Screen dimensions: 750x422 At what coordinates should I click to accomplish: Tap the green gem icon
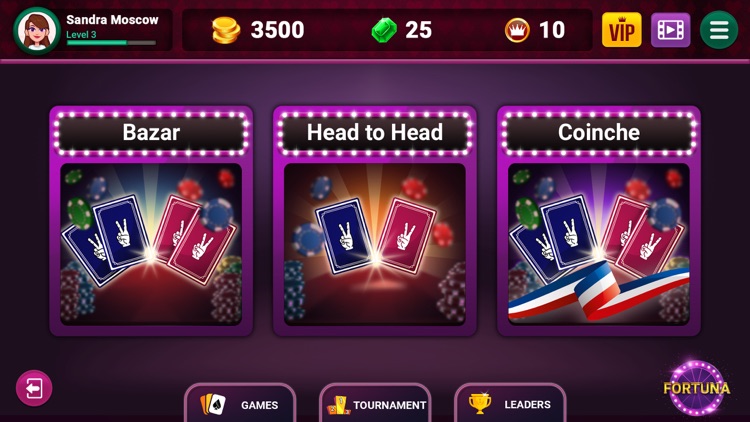384,30
